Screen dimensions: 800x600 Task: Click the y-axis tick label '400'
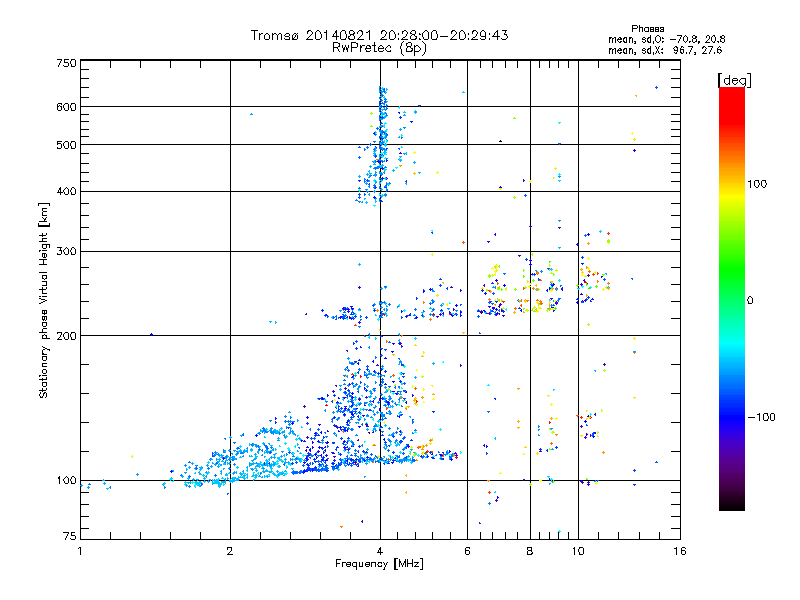click(67, 191)
